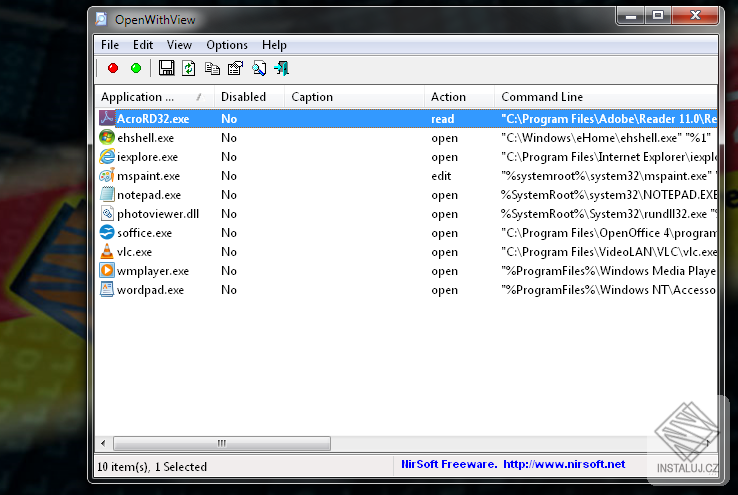
Task: Click the 'open' action for soffice.exe
Action: 444,233
